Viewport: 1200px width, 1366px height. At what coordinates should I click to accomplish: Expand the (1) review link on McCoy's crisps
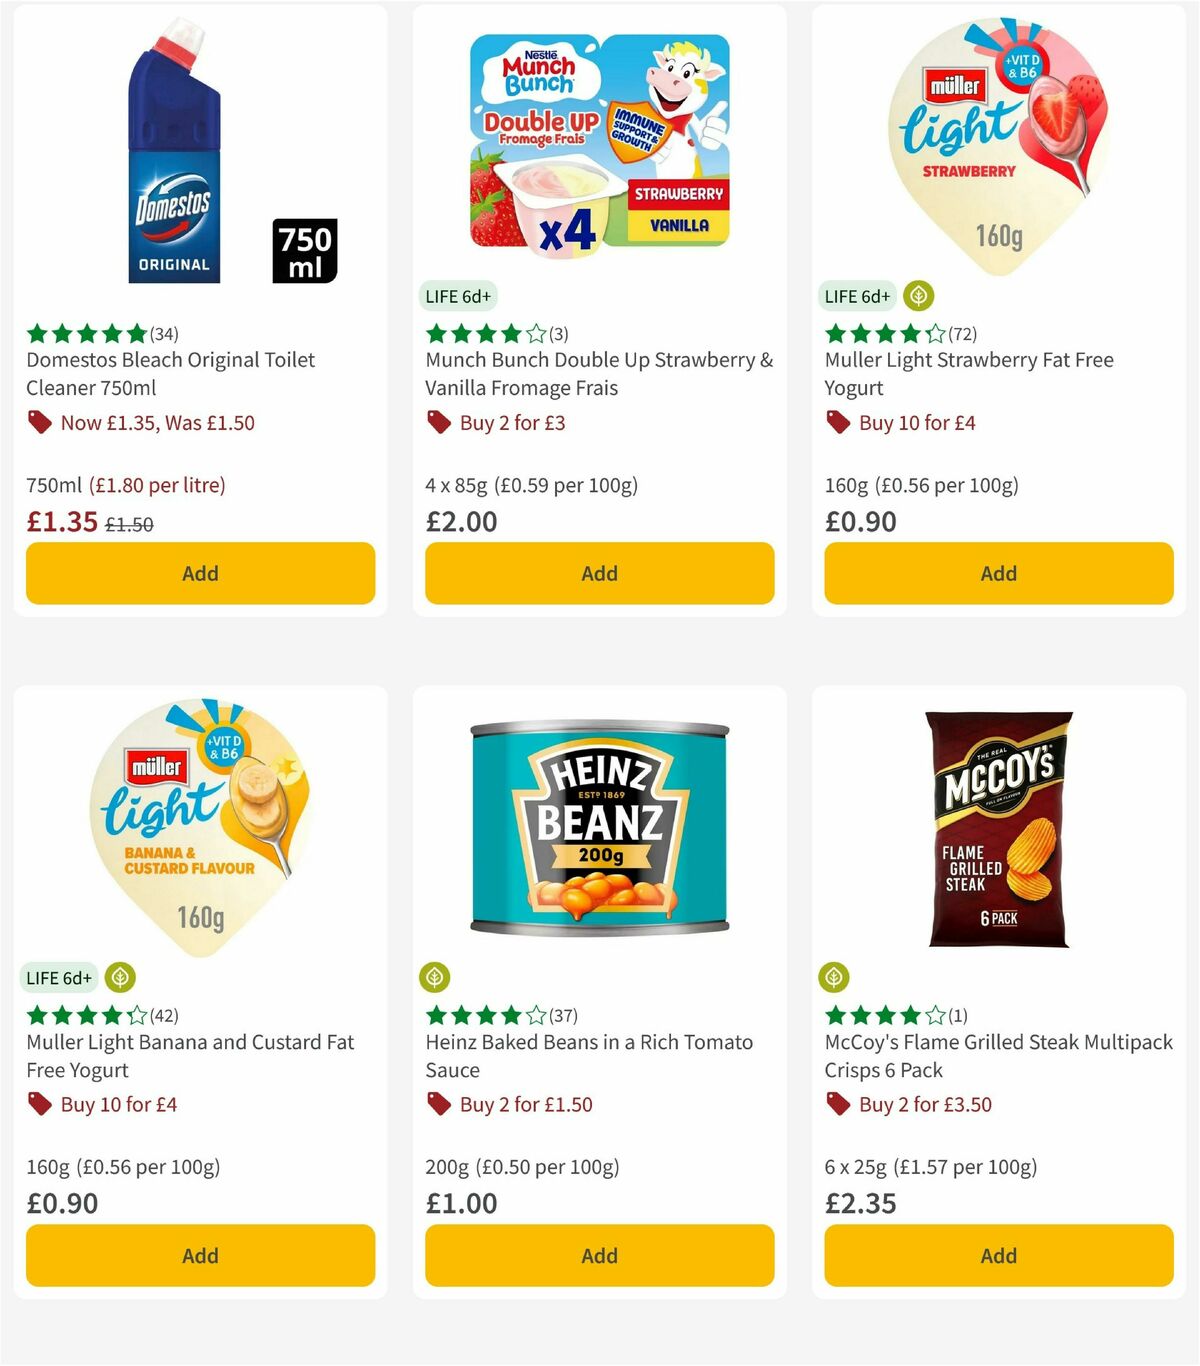(958, 1013)
